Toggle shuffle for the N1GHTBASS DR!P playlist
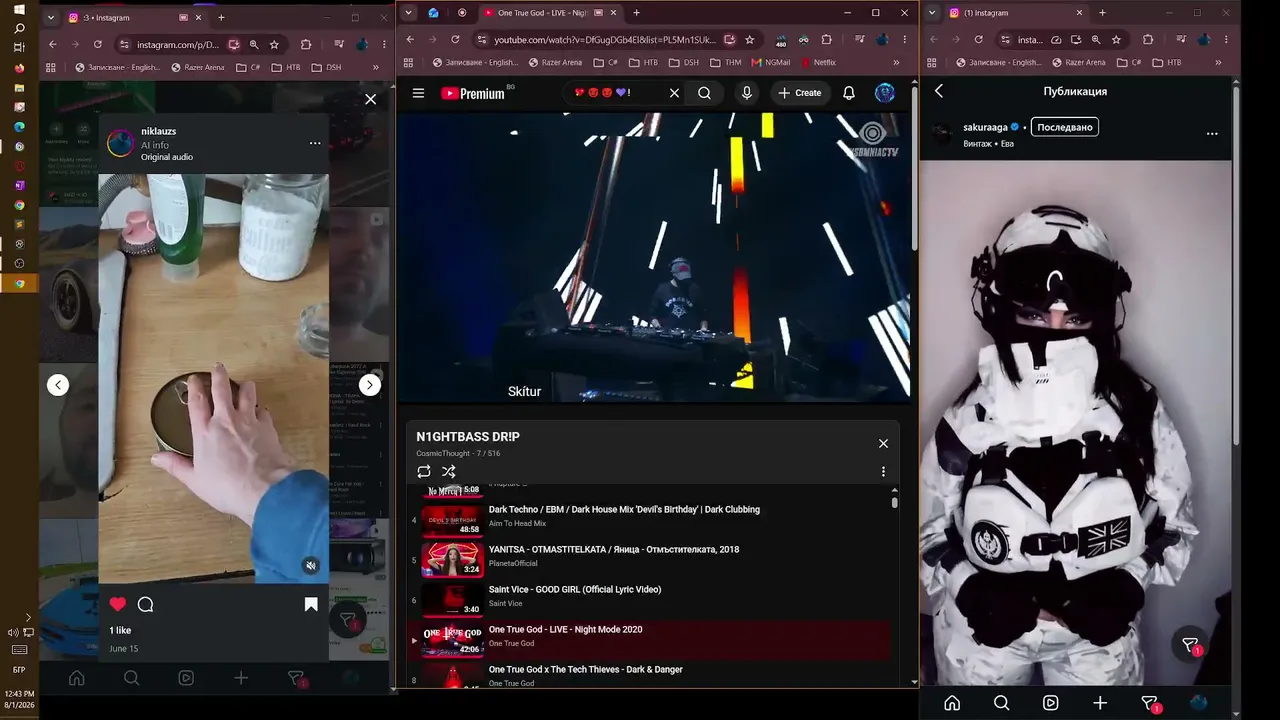The image size is (1280, 720). tap(448, 471)
